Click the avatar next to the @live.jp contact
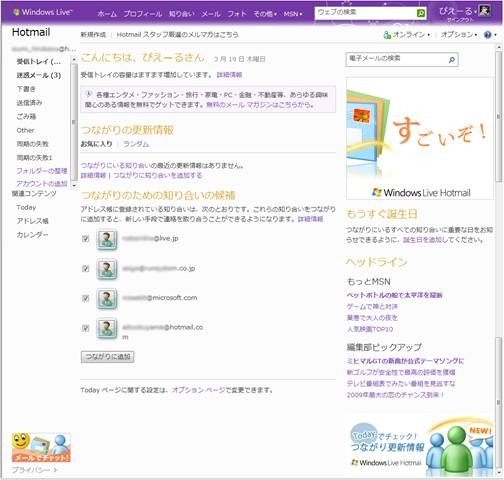This screenshot has width=504, height=480. [x=107, y=239]
